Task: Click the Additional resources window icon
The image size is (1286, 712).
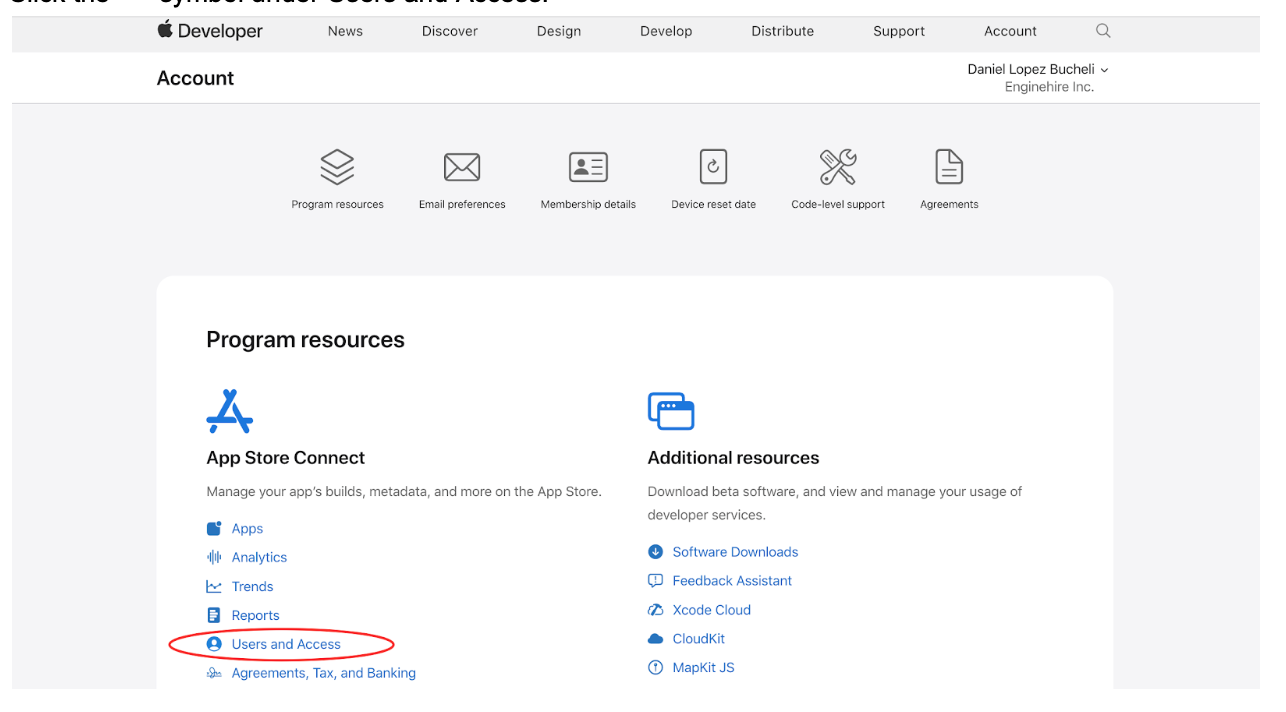Action: (x=671, y=411)
